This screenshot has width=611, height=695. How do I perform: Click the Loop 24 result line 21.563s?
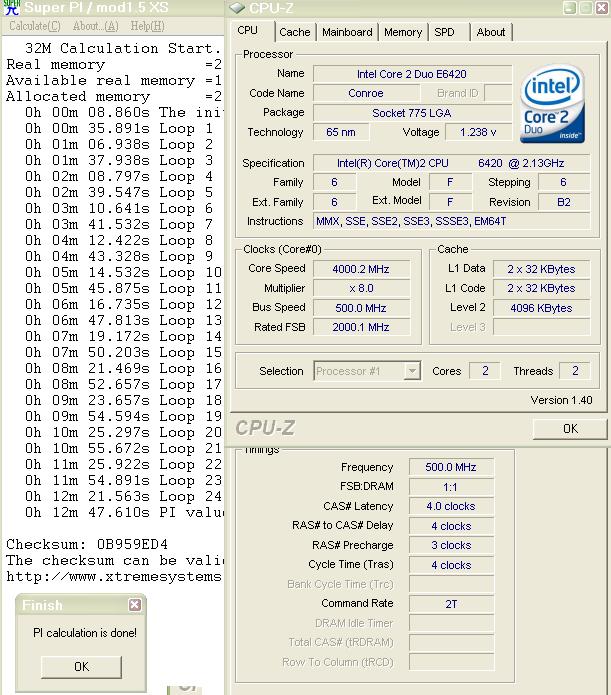(123, 496)
